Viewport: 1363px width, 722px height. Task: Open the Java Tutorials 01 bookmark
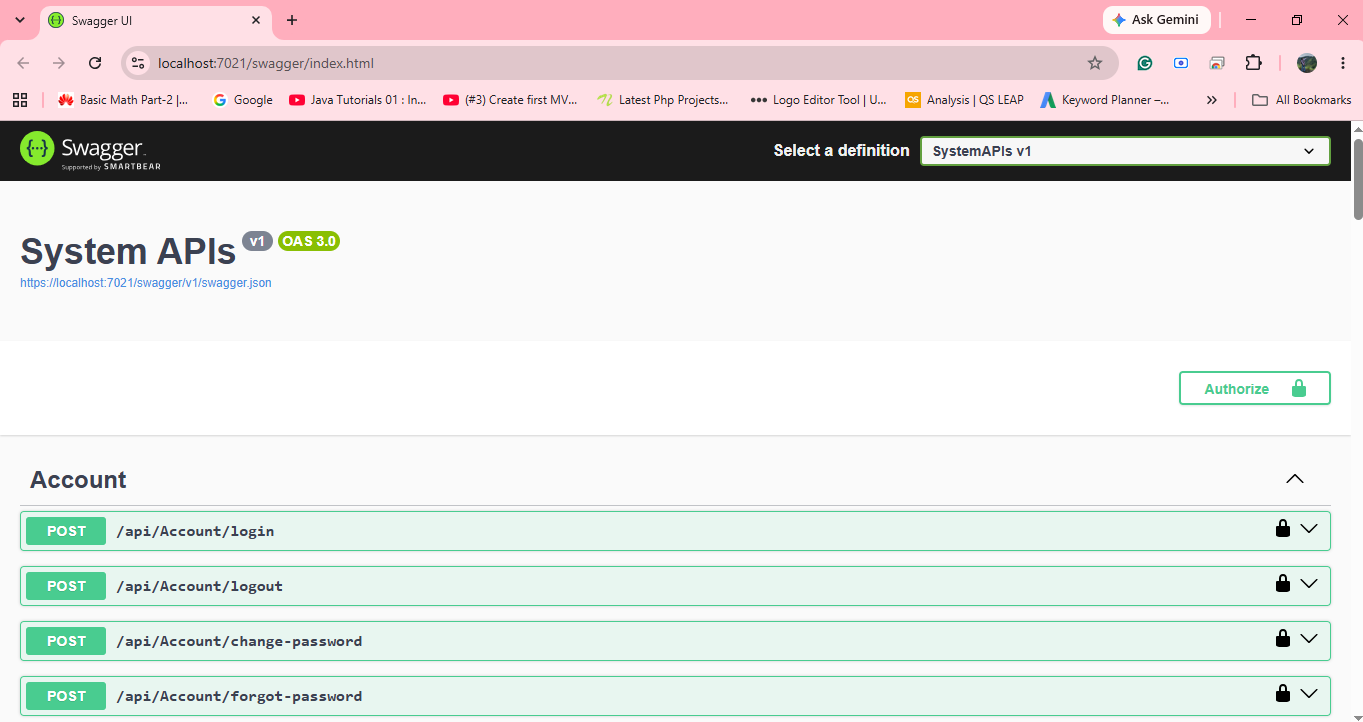[358, 100]
